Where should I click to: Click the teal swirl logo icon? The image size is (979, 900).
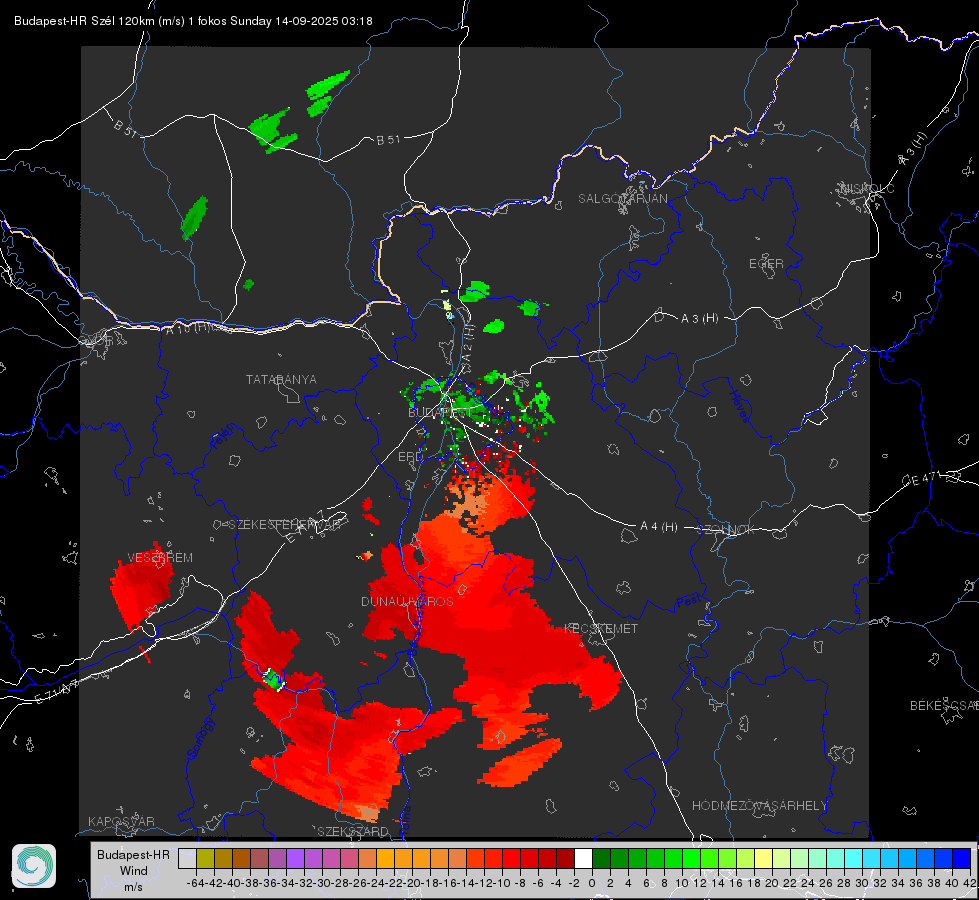(x=34, y=866)
